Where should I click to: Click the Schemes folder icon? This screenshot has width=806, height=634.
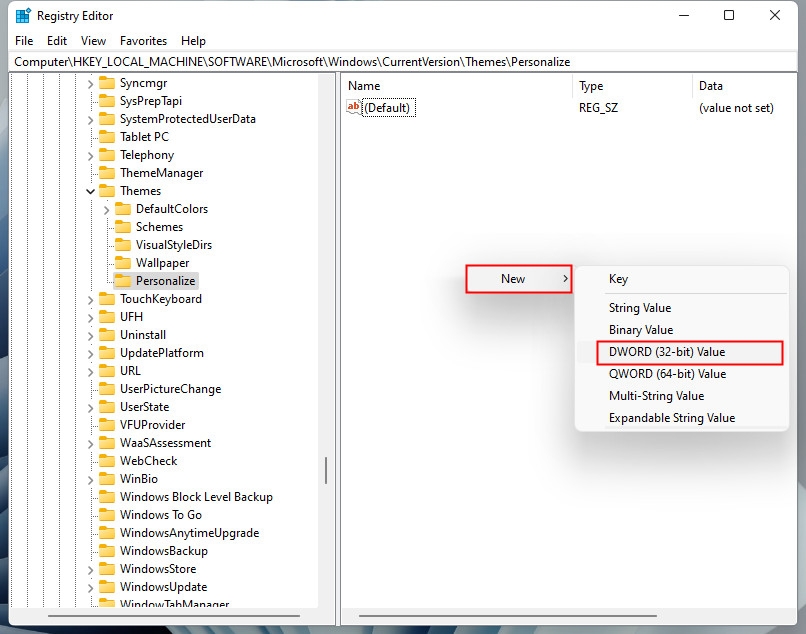click(x=123, y=227)
